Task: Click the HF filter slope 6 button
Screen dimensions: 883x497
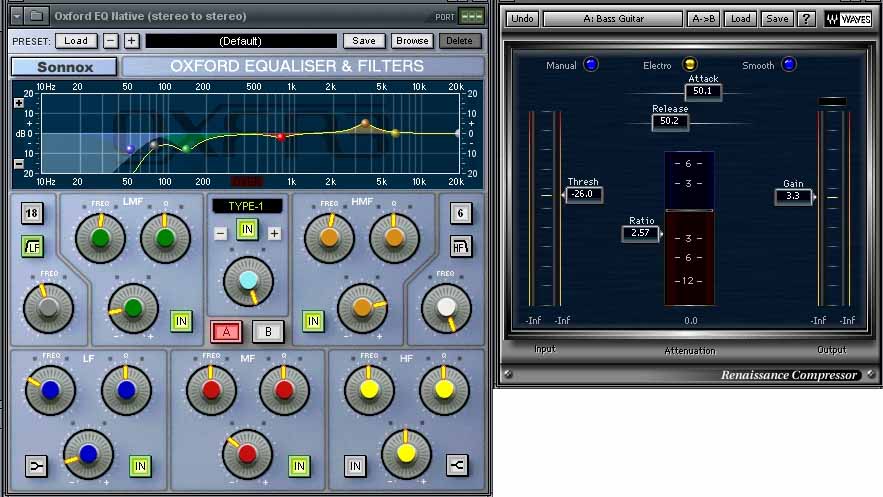Action: pyautogui.click(x=461, y=213)
